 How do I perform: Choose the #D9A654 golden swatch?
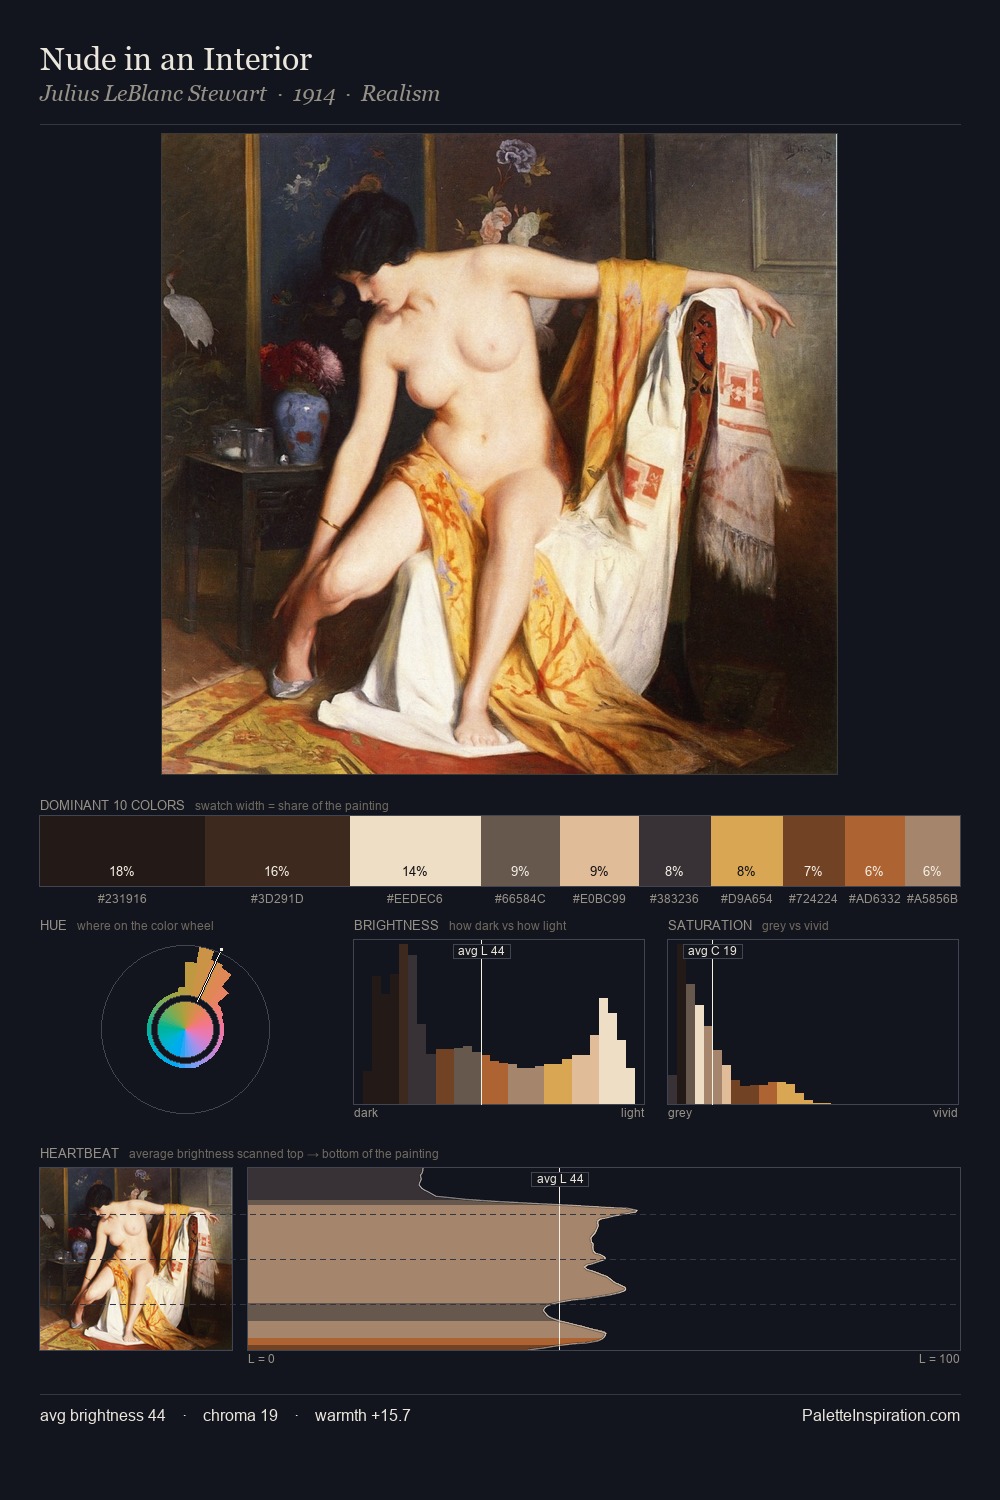point(747,851)
